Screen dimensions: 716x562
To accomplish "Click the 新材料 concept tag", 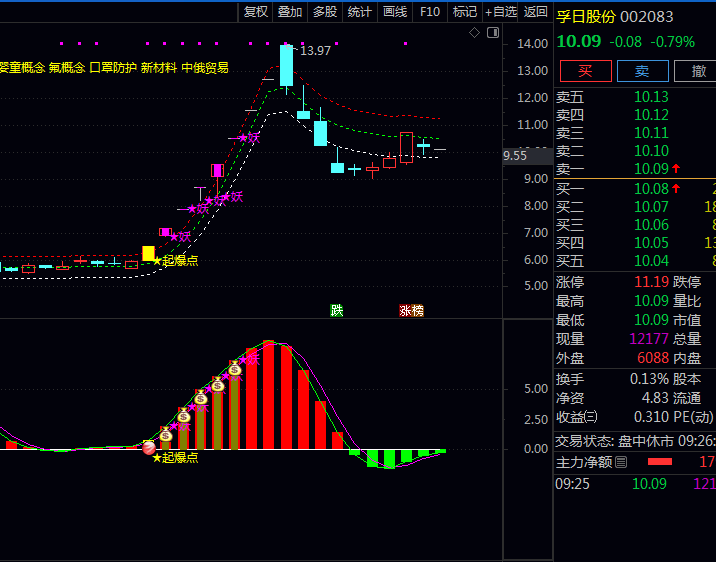I will (x=158, y=68).
